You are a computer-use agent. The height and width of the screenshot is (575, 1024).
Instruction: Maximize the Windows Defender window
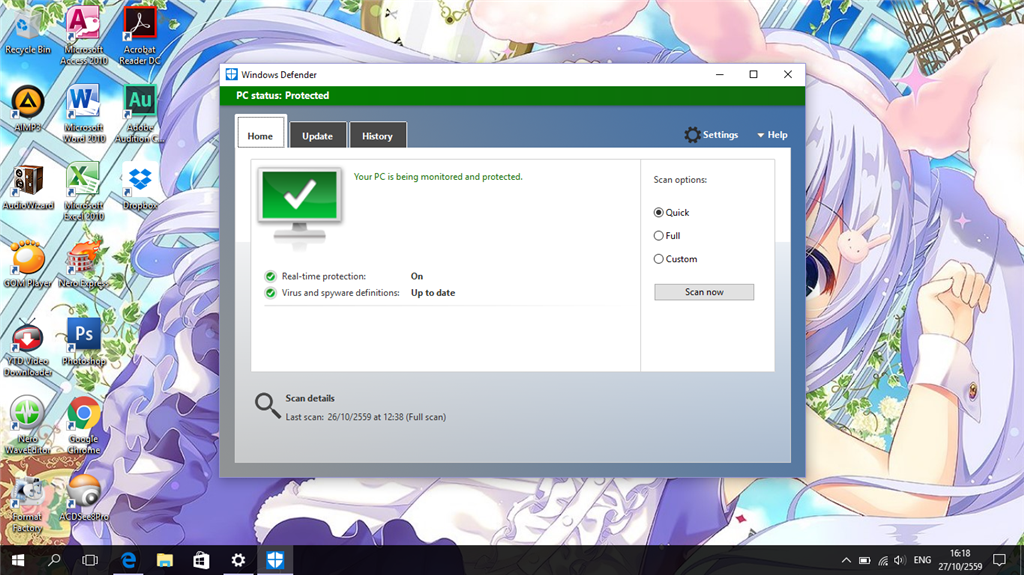[754, 74]
